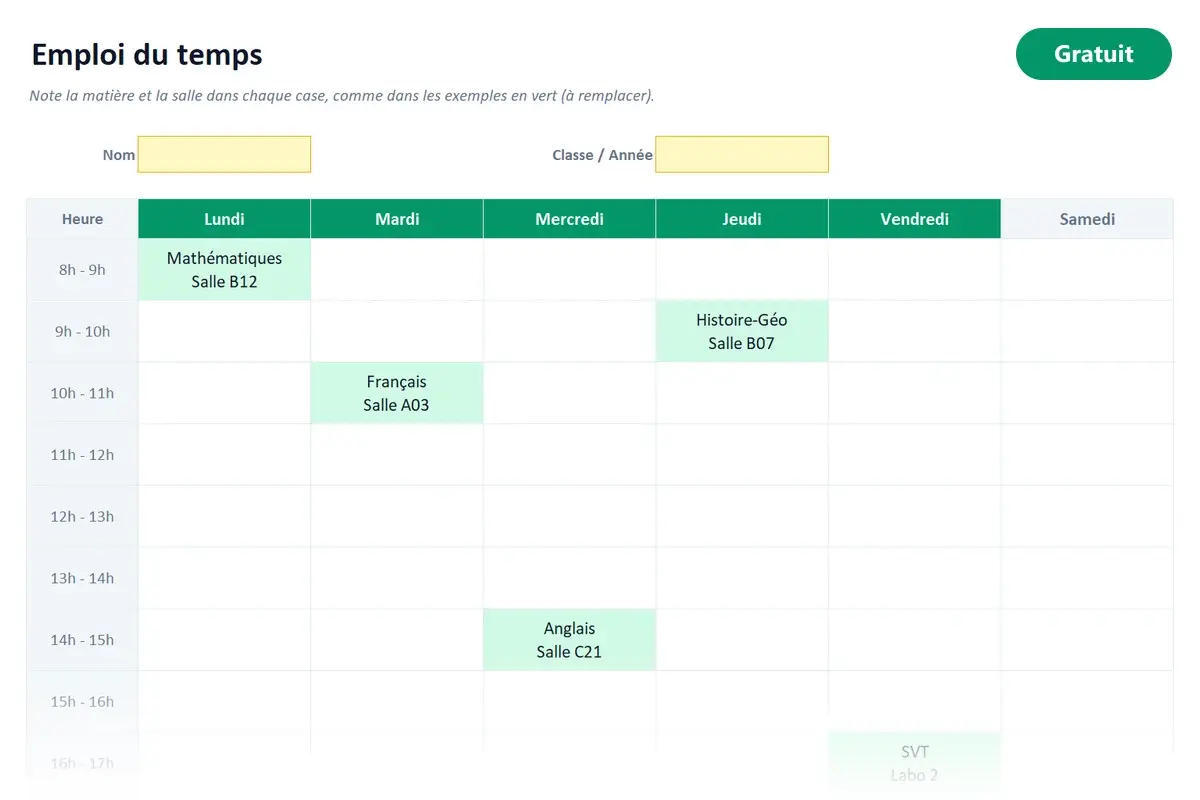Select the Nom input field
This screenshot has height=800, width=1200.
tap(224, 154)
